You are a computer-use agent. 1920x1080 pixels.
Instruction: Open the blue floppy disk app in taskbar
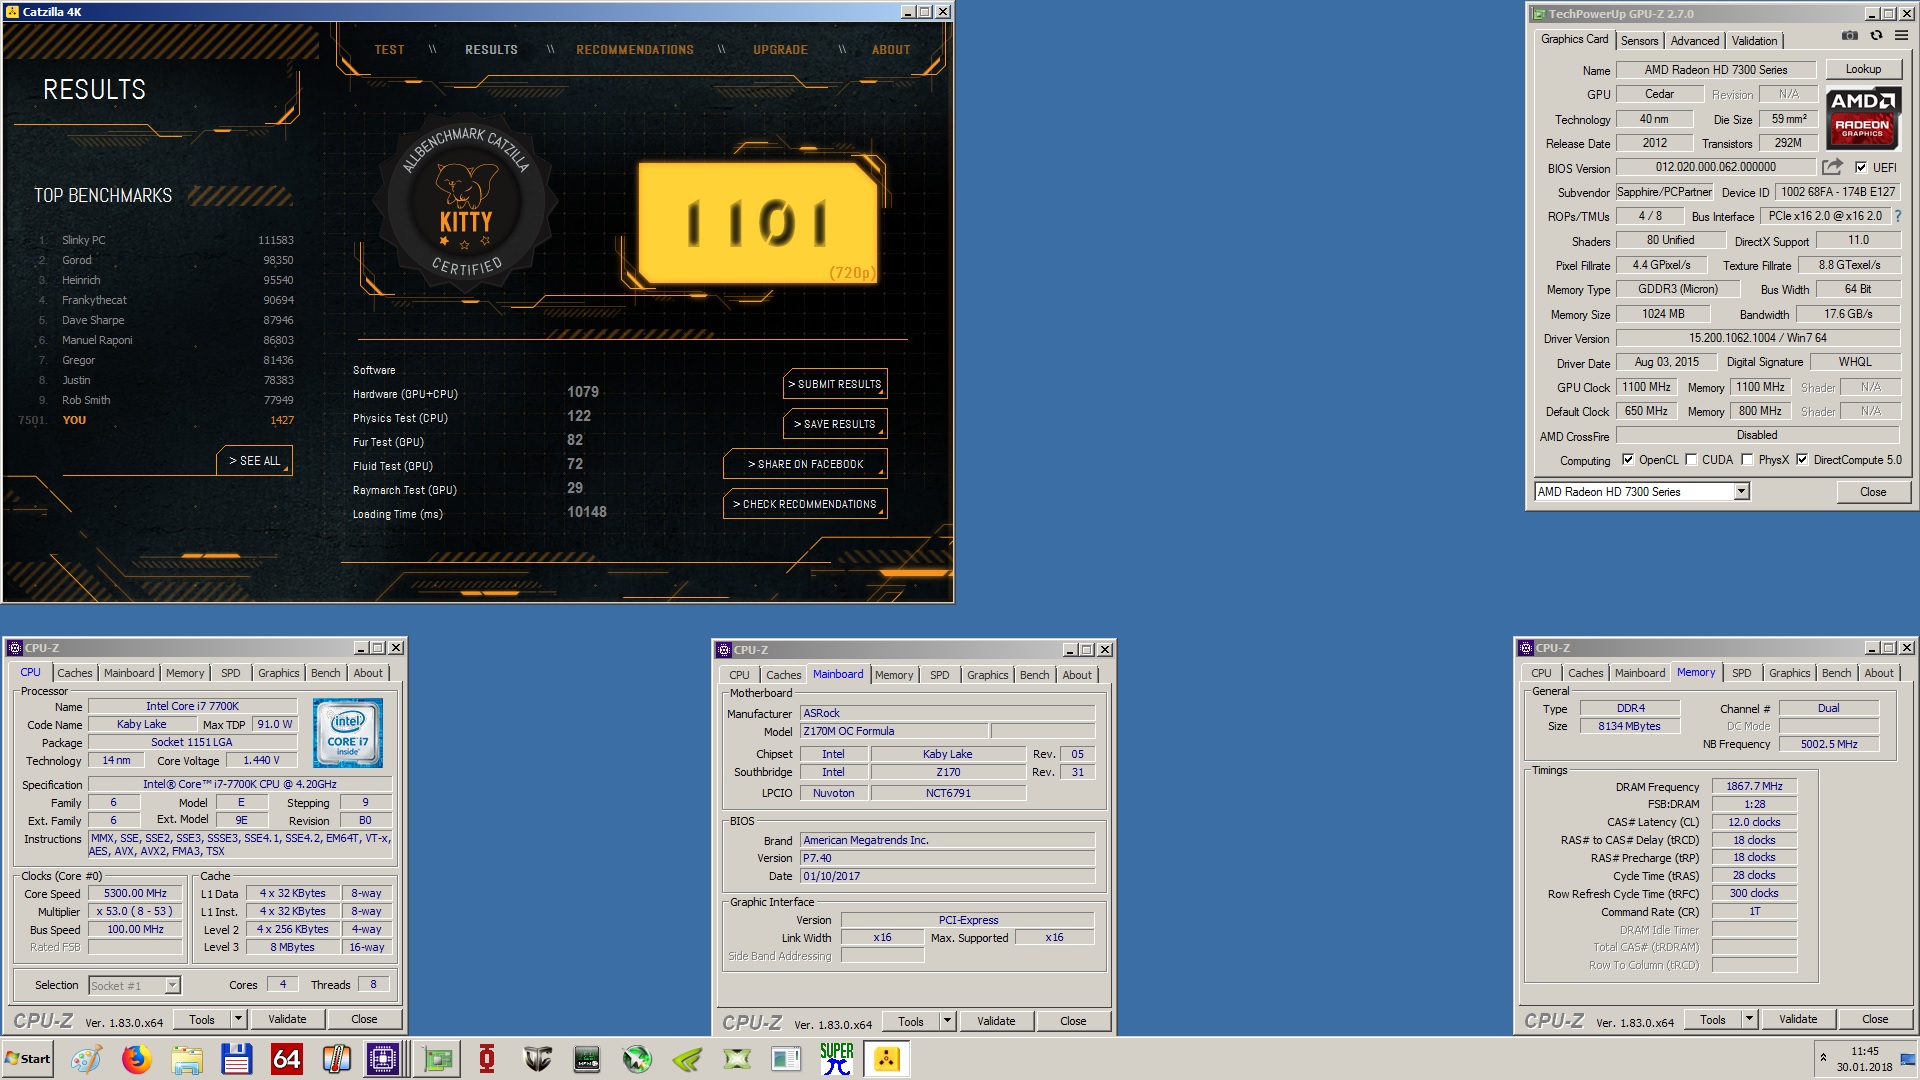[x=236, y=1059]
